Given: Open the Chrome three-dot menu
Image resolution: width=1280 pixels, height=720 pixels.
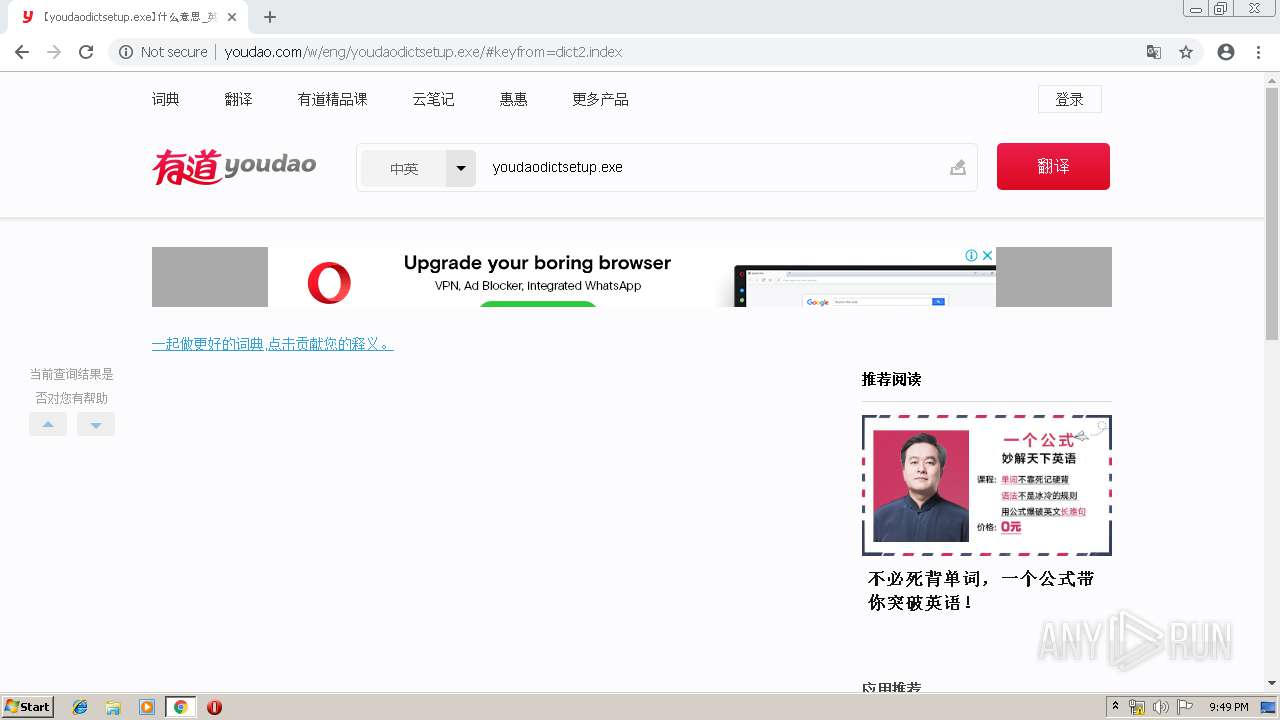Looking at the screenshot, I should (1258, 52).
